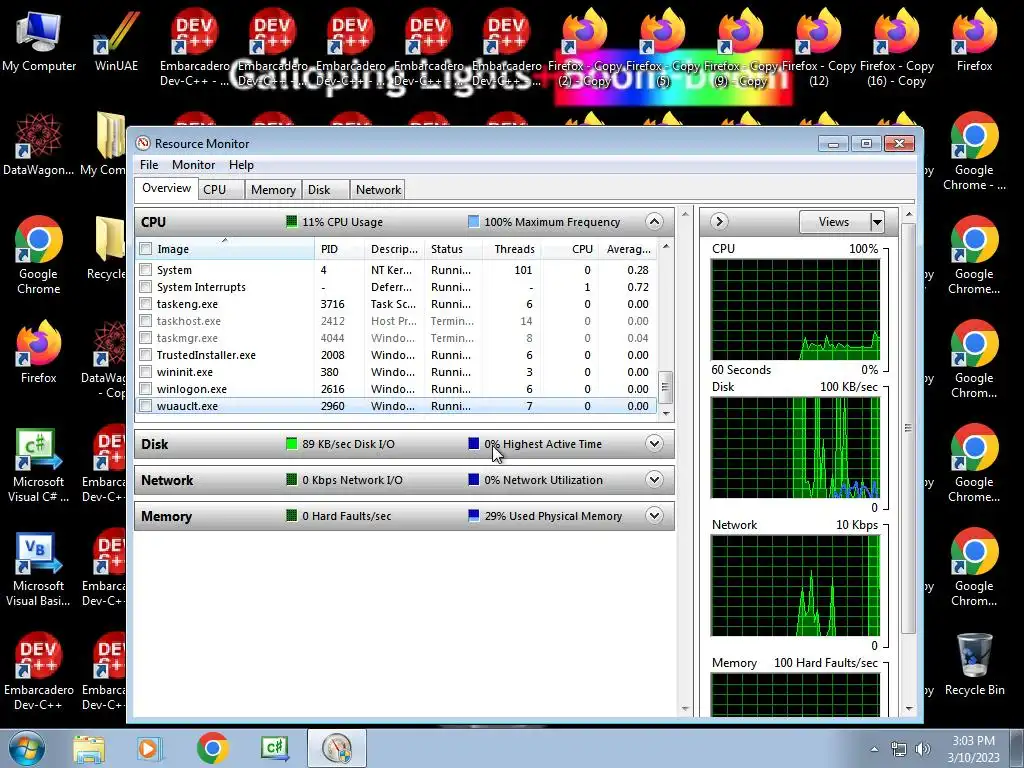This screenshot has height=768, width=1024.
Task: Open the My Computer desktop icon
Action: tap(39, 40)
